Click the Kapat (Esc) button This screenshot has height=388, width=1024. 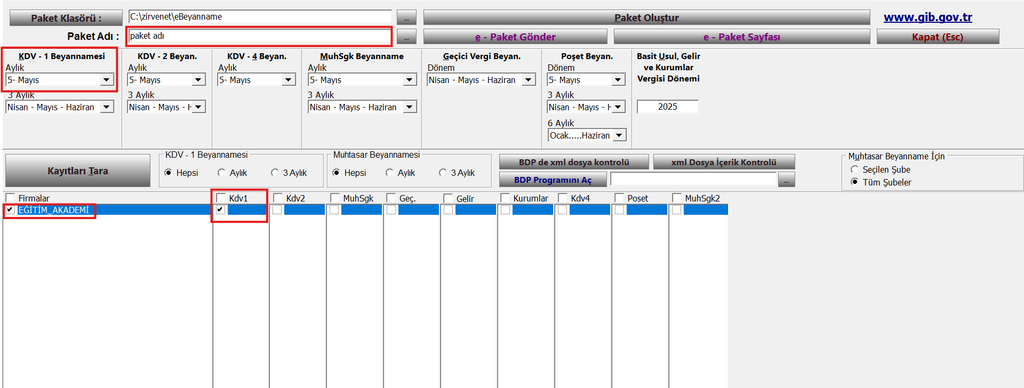pyautogui.click(x=937, y=37)
